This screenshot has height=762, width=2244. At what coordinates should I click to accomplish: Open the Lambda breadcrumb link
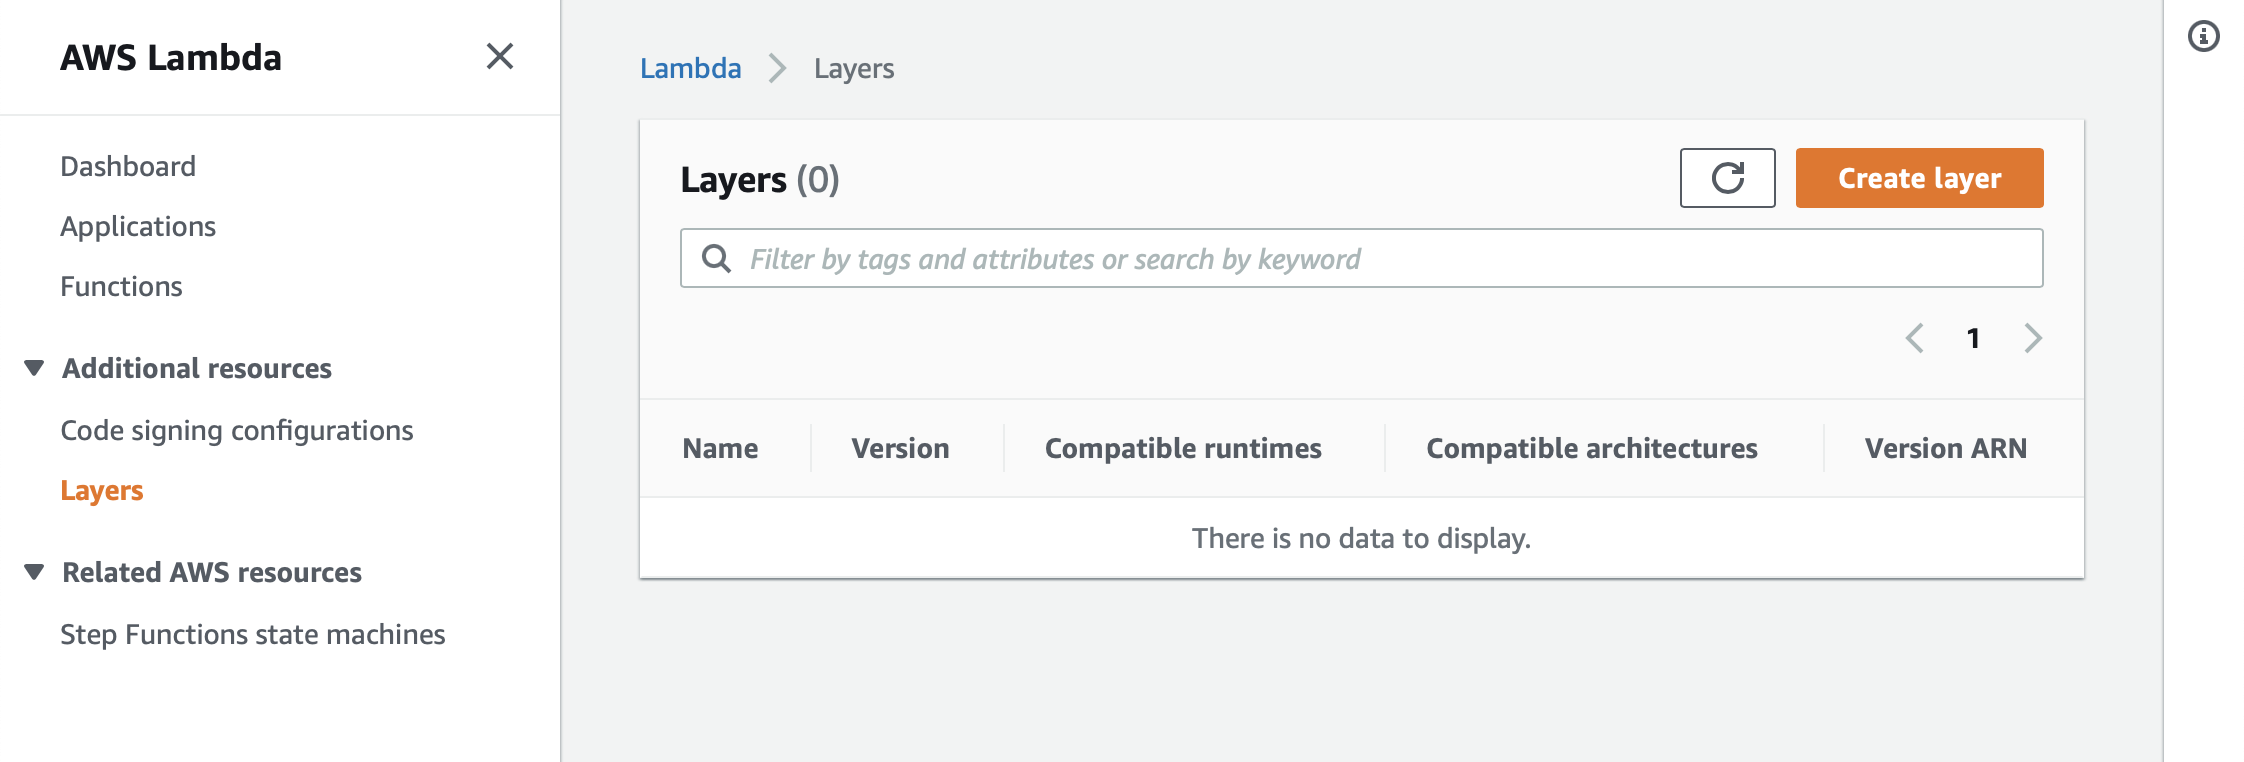click(x=690, y=68)
